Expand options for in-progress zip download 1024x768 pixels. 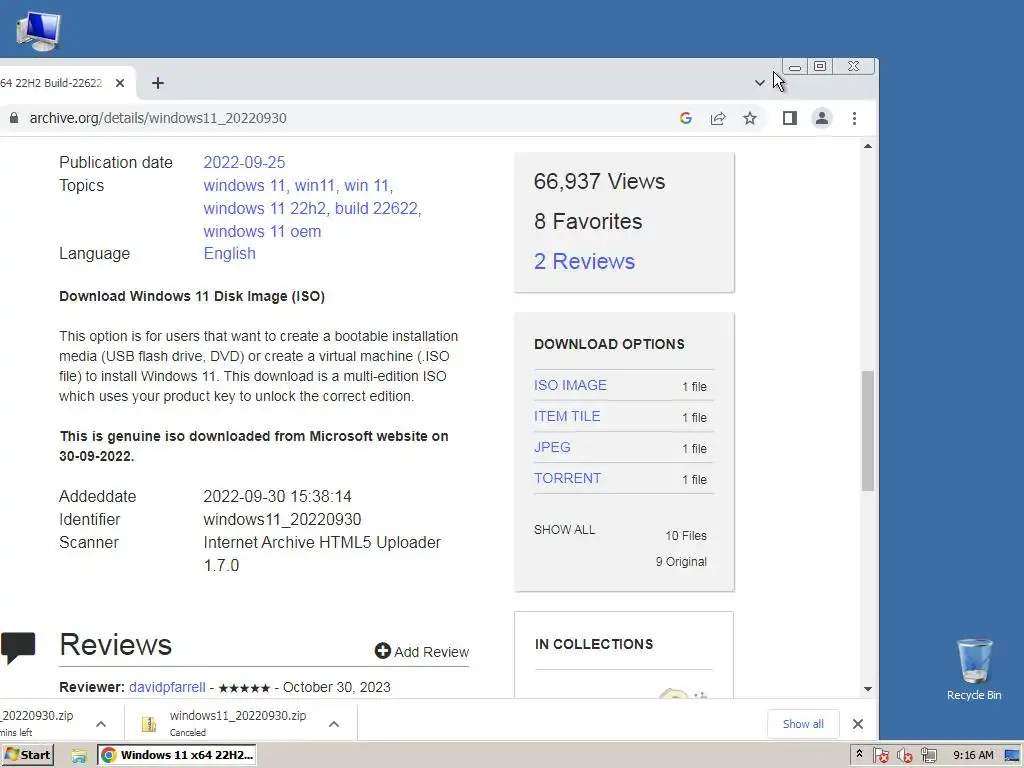point(101,724)
